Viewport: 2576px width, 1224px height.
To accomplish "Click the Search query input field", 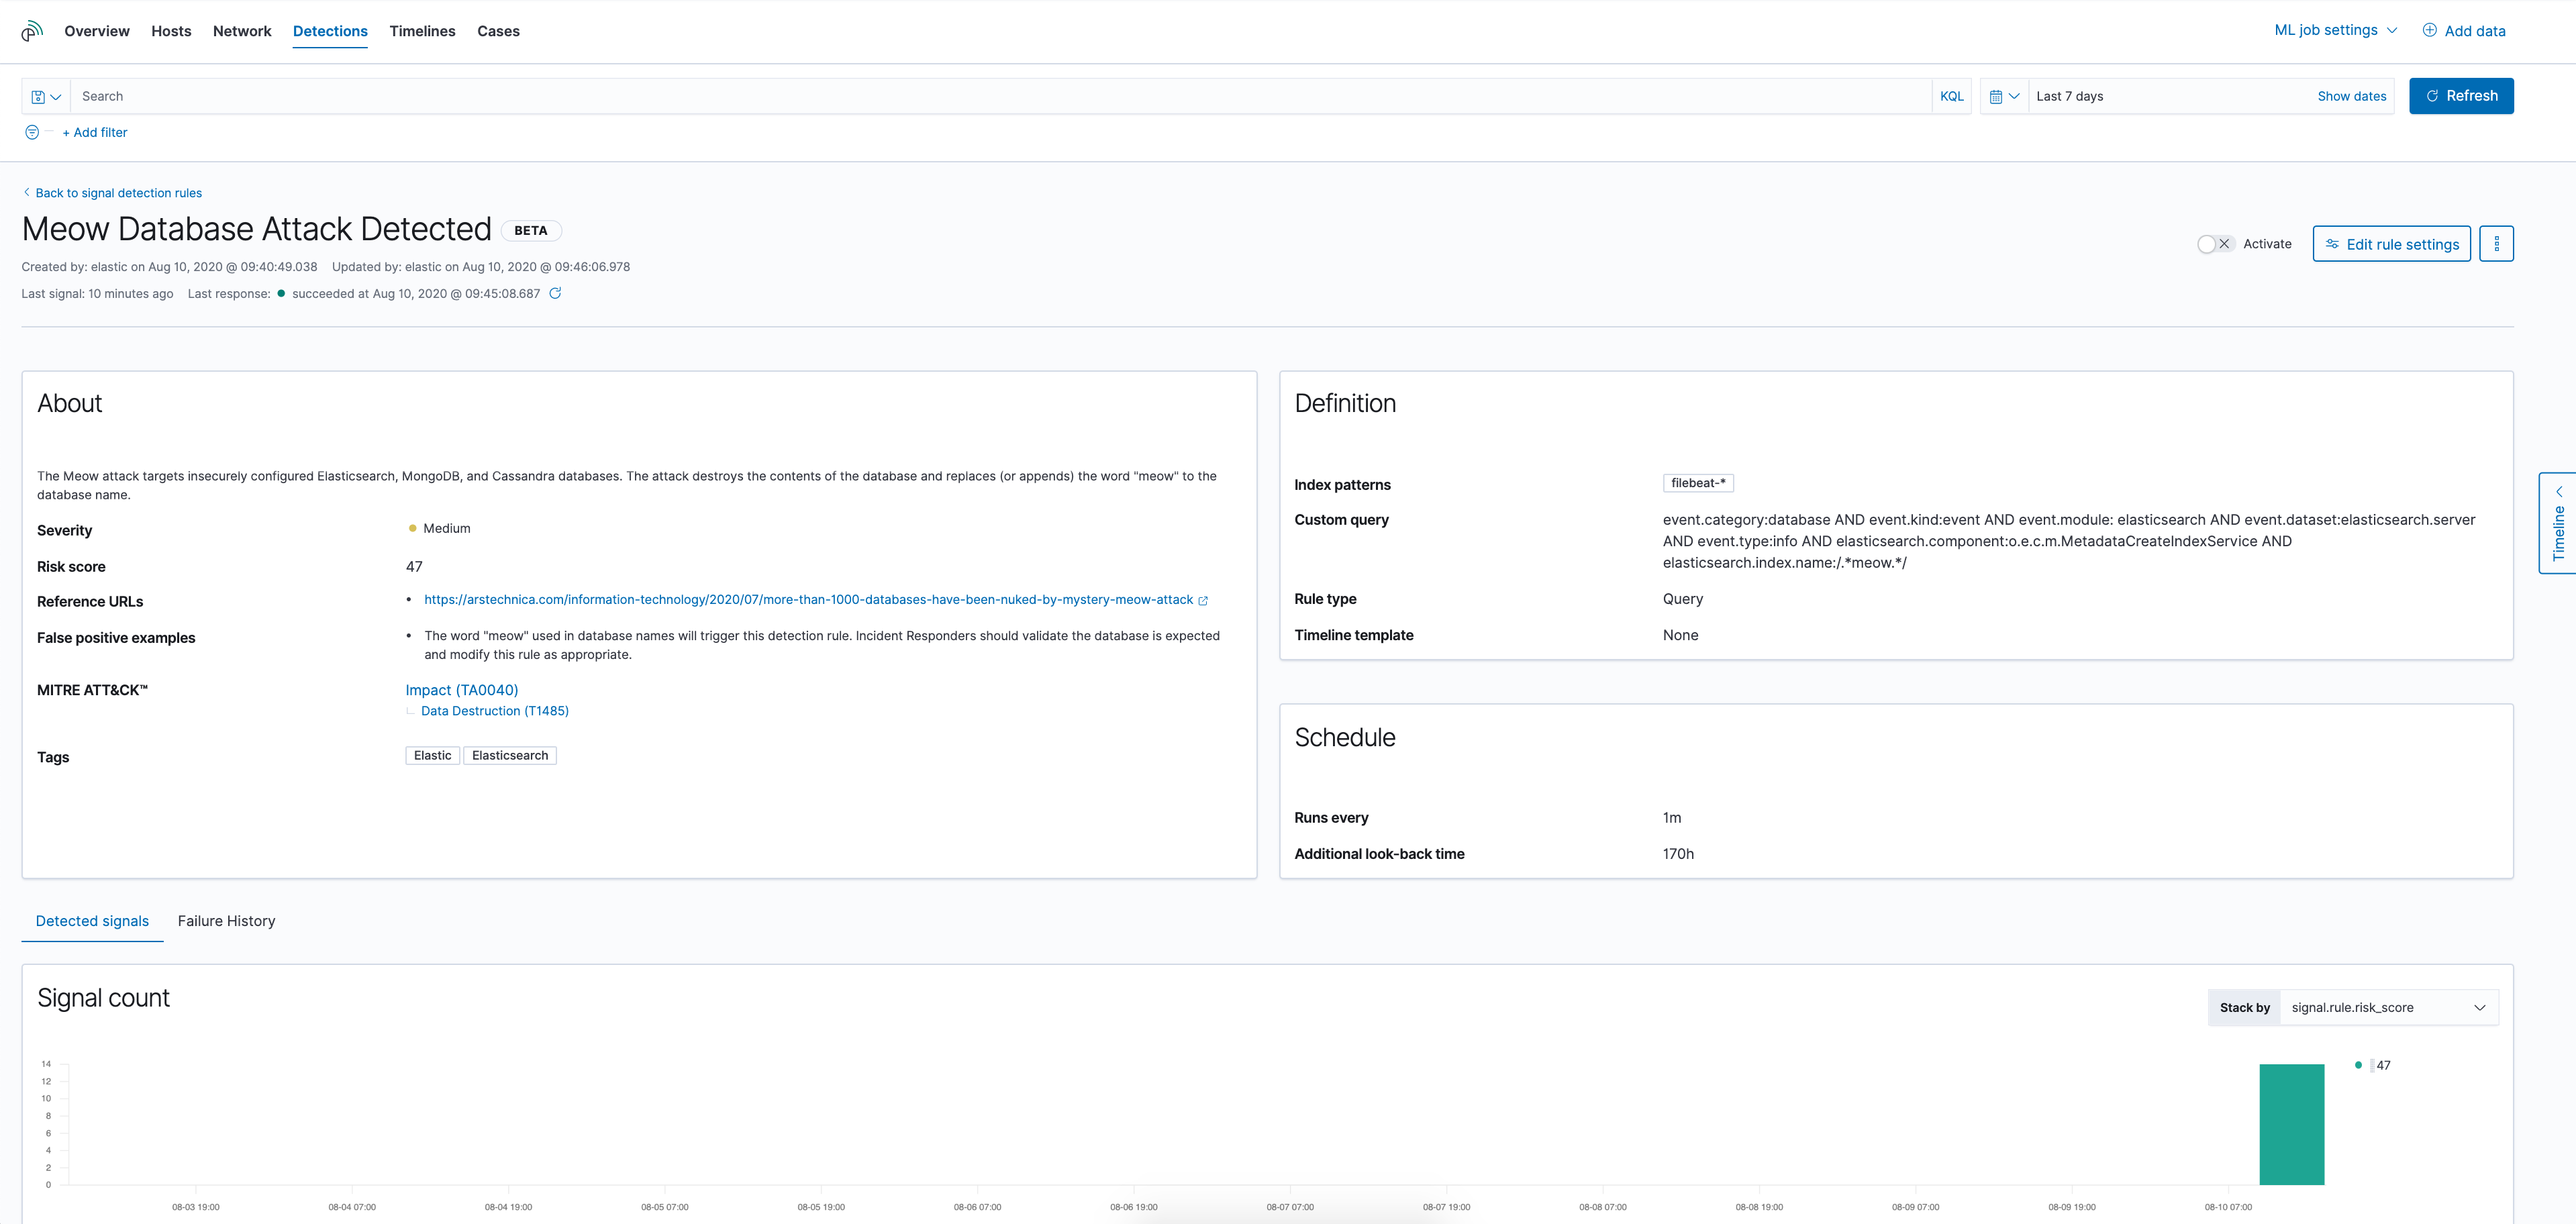I will [1000, 97].
